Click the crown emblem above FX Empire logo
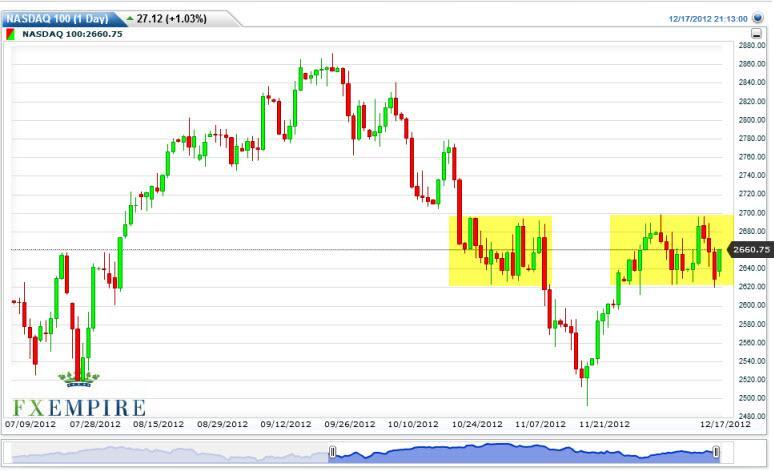This screenshot has width=774, height=471. point(78,379)
